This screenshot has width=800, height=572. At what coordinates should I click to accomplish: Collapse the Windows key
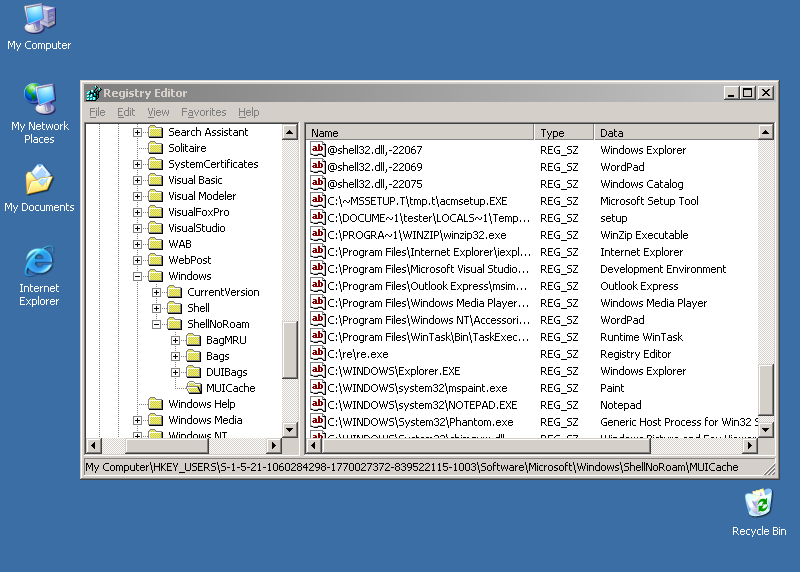click(x=137, y=276)
